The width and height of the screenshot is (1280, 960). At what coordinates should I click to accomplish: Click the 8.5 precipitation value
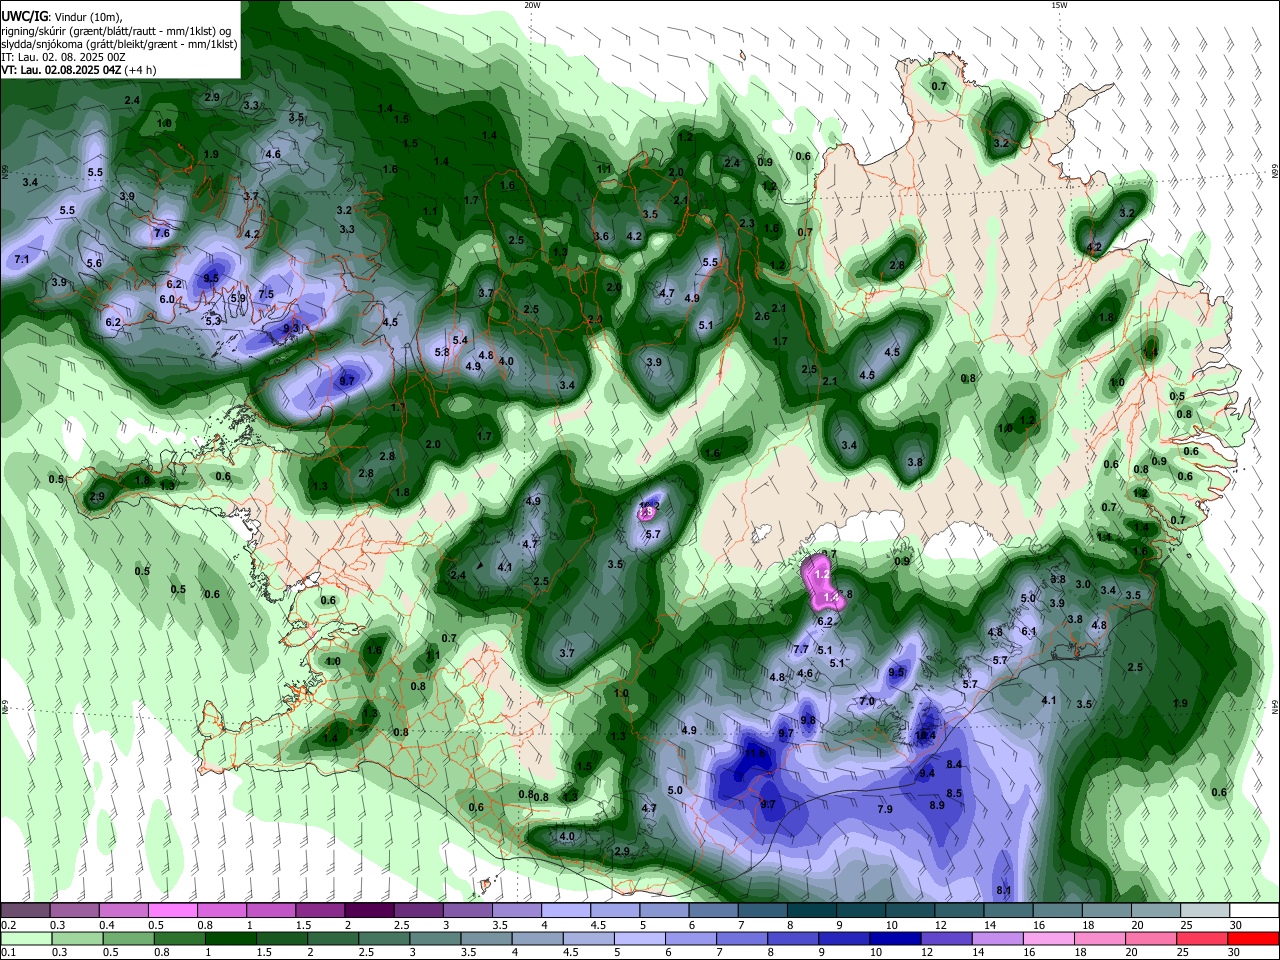954,793
